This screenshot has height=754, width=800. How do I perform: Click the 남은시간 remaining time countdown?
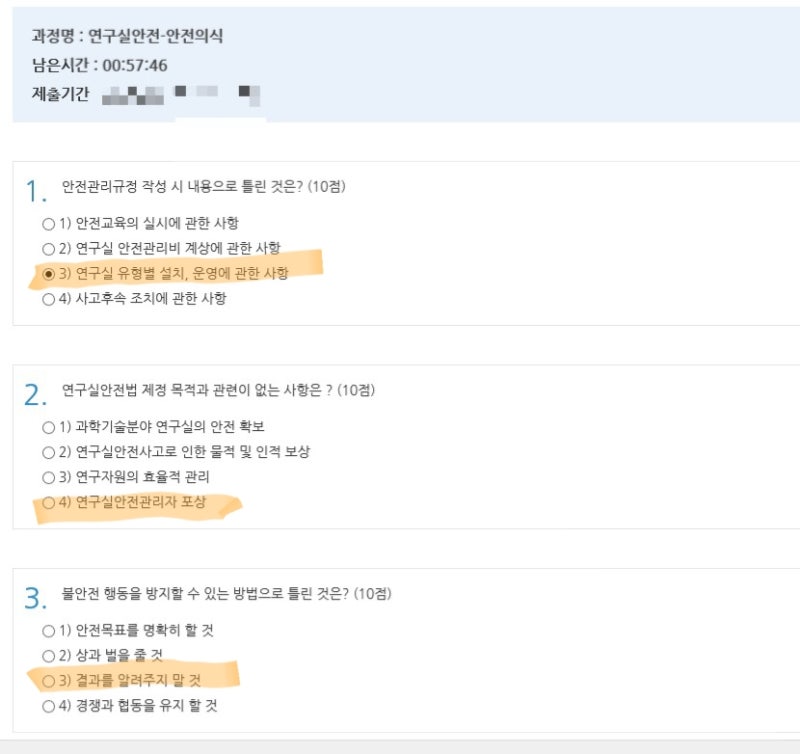point(99,65)
